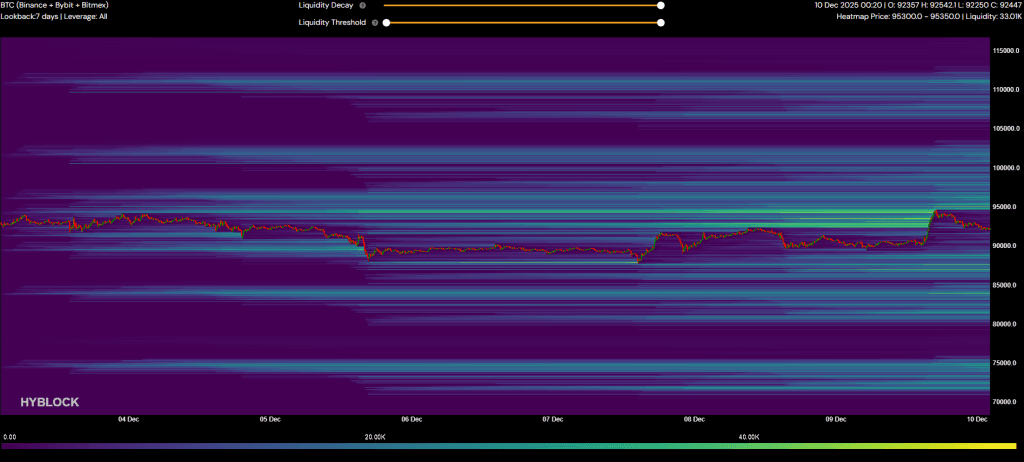This screenshot has height=462, width=1024.
Task: Select the 06 Dec time axis label
Action: pyautogui.click(x=412, y=420)
